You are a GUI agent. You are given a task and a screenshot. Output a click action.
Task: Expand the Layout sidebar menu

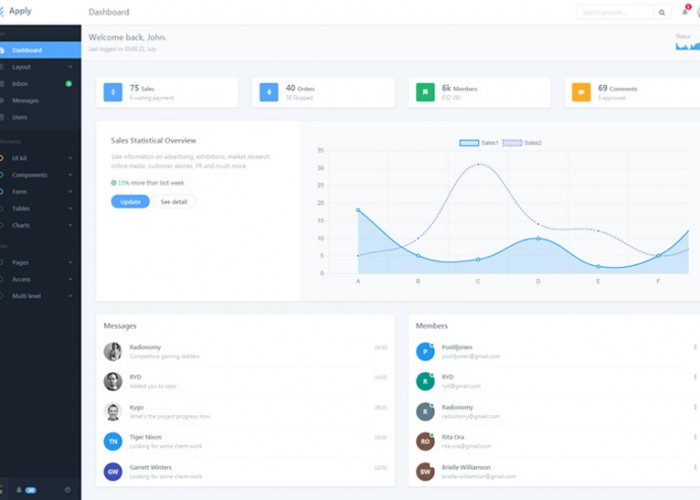tap(41, 67)
